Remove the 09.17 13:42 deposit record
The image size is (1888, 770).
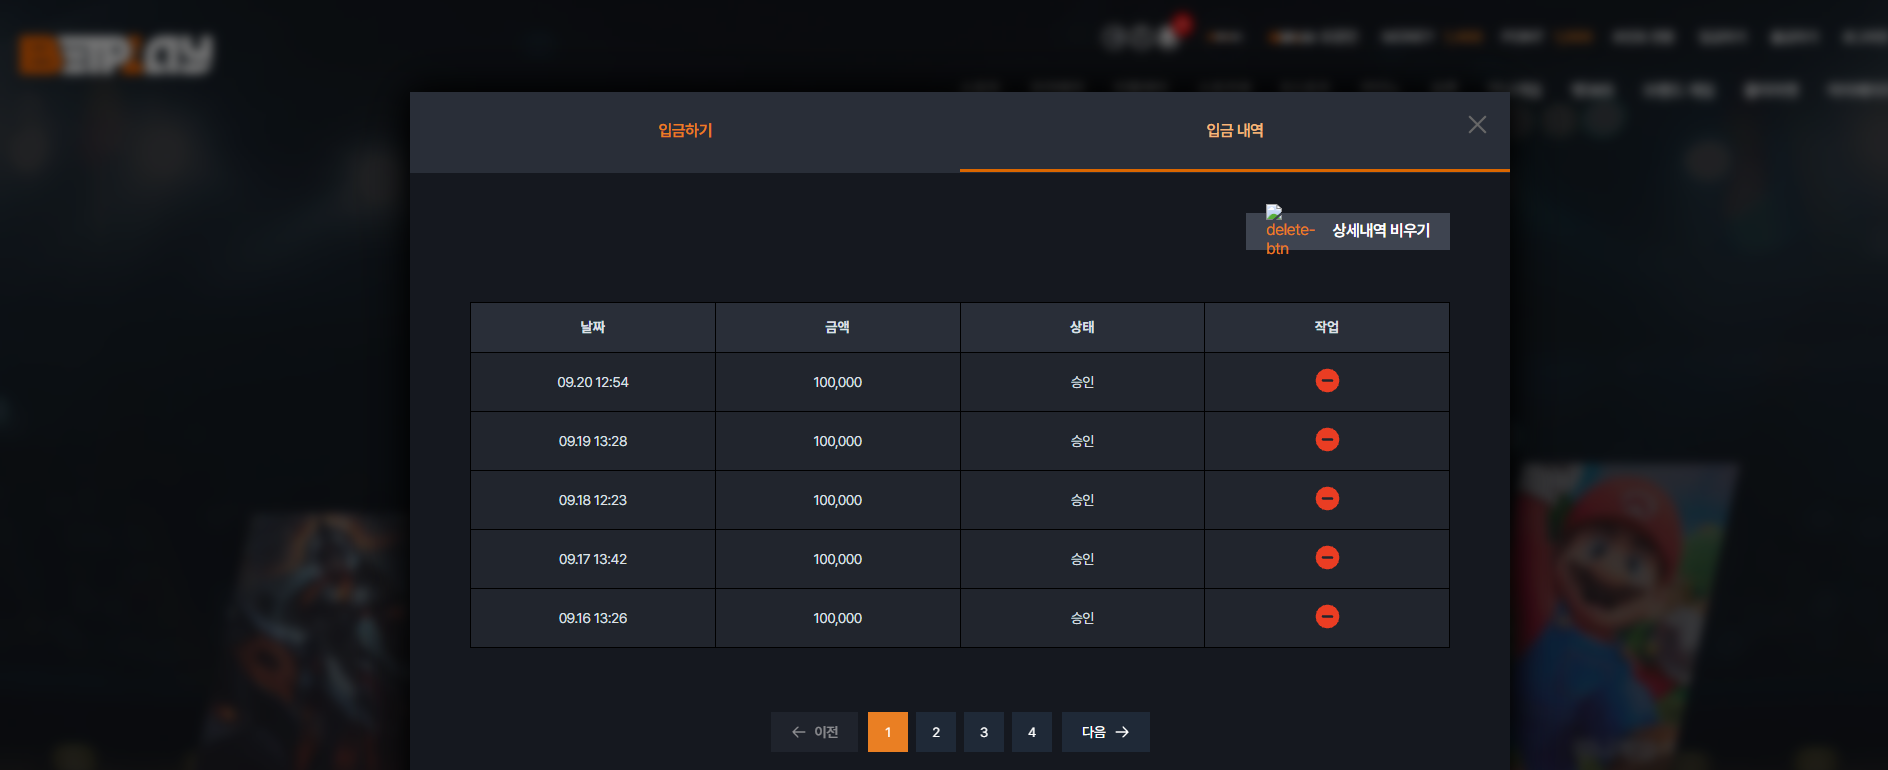pos(1327,558)
